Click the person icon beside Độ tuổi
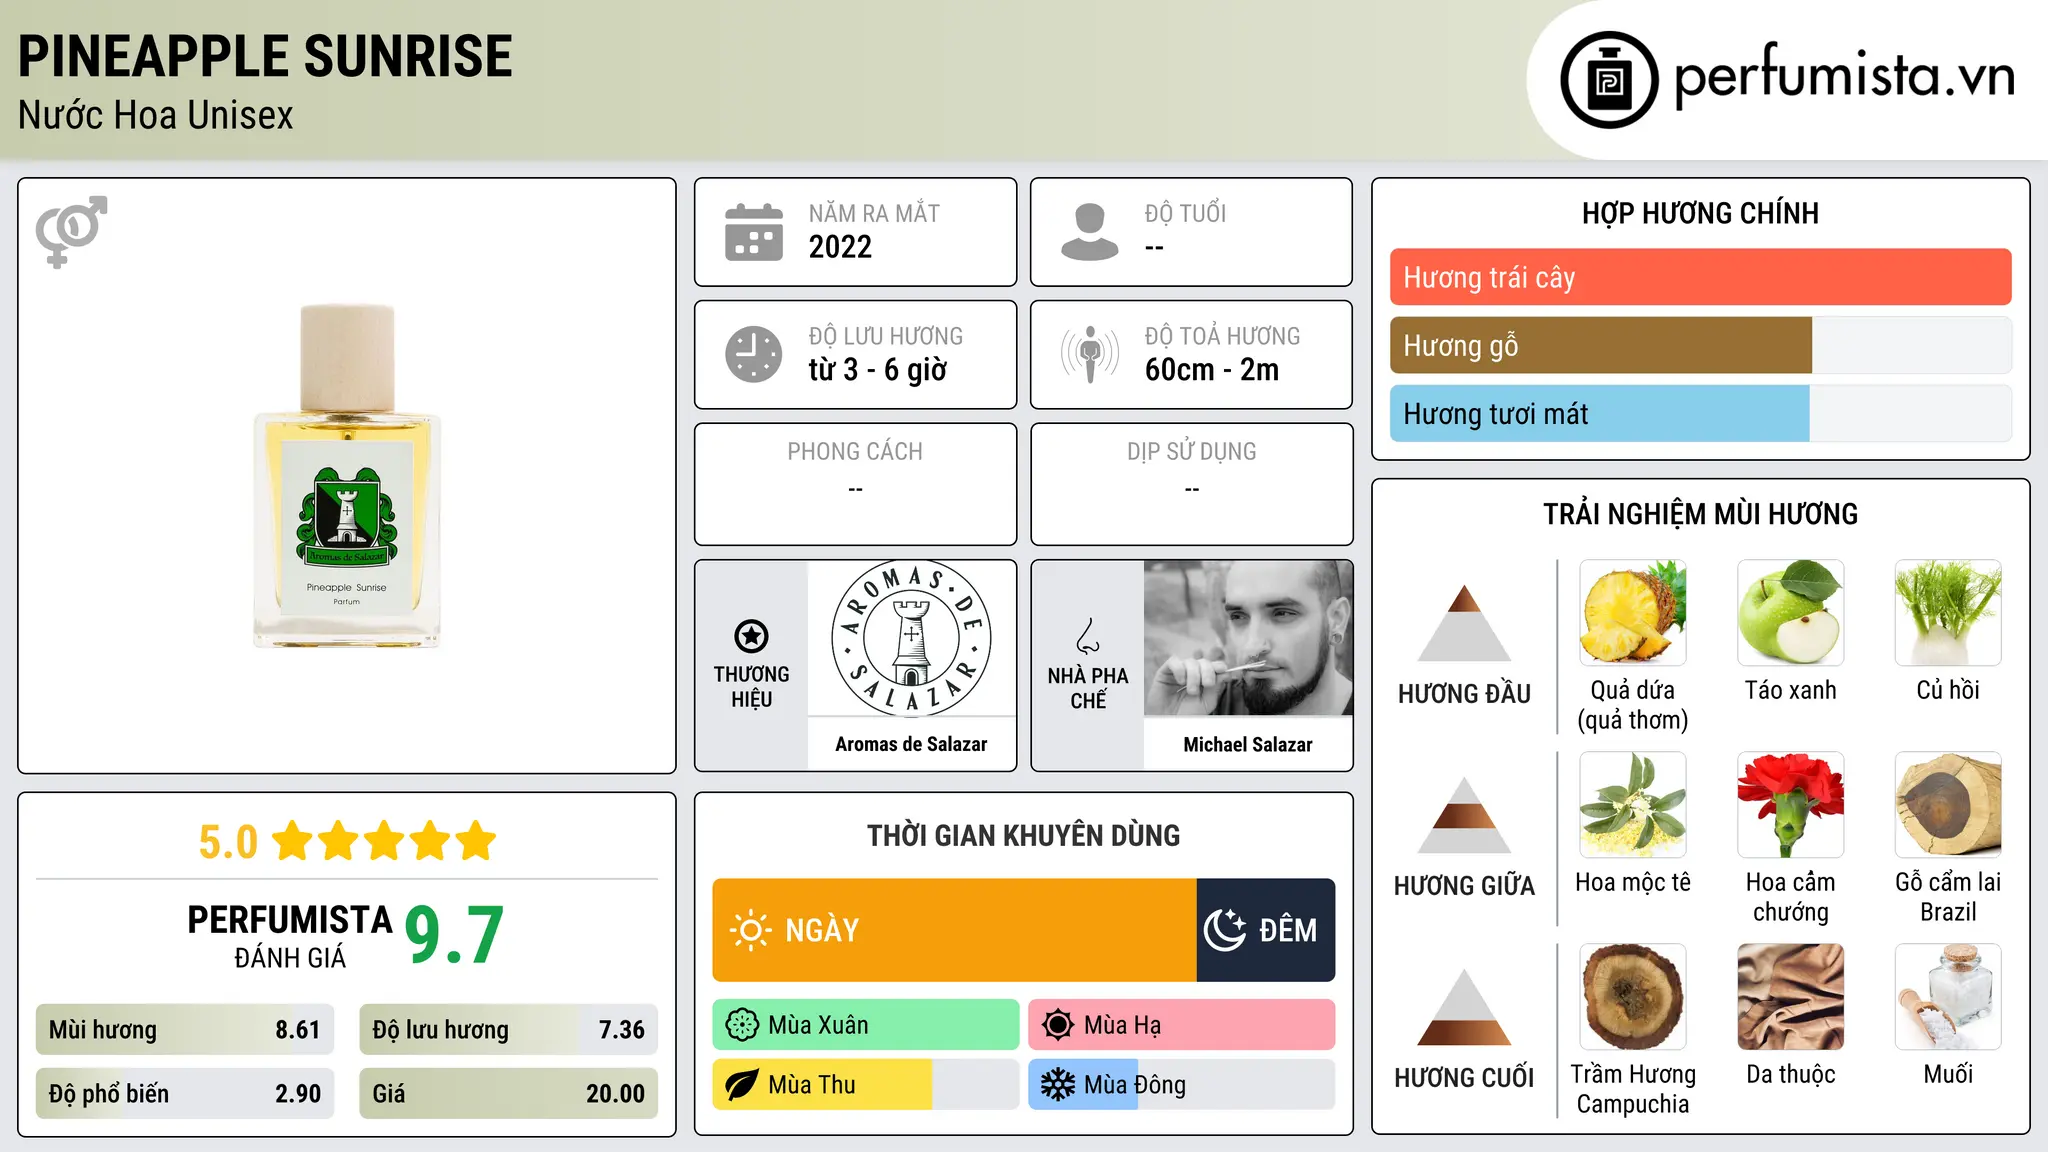The image size is (2048, 1152). [1090, 232]
